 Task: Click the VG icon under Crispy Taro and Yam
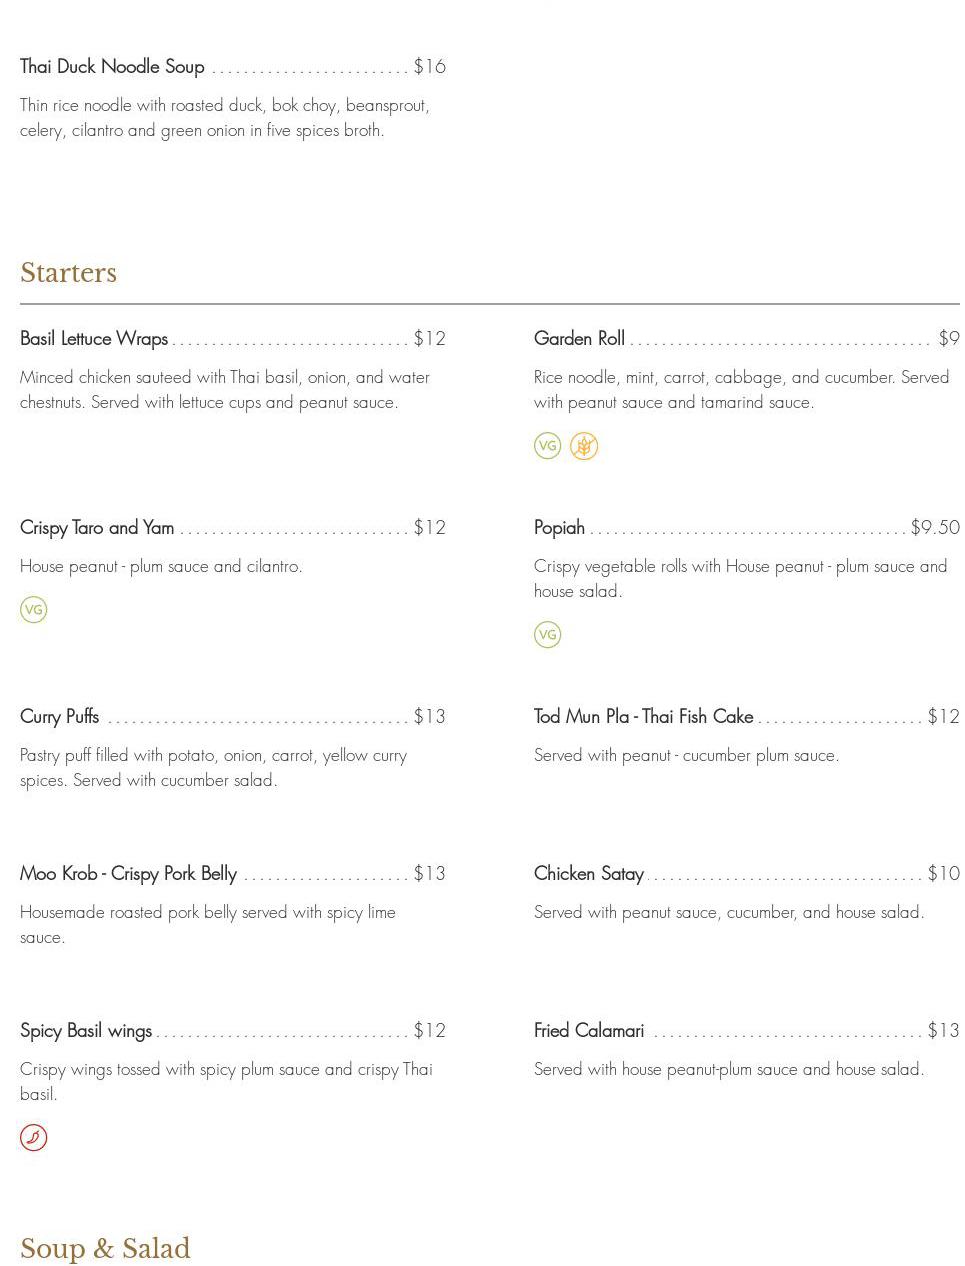[x=34, y=610]
